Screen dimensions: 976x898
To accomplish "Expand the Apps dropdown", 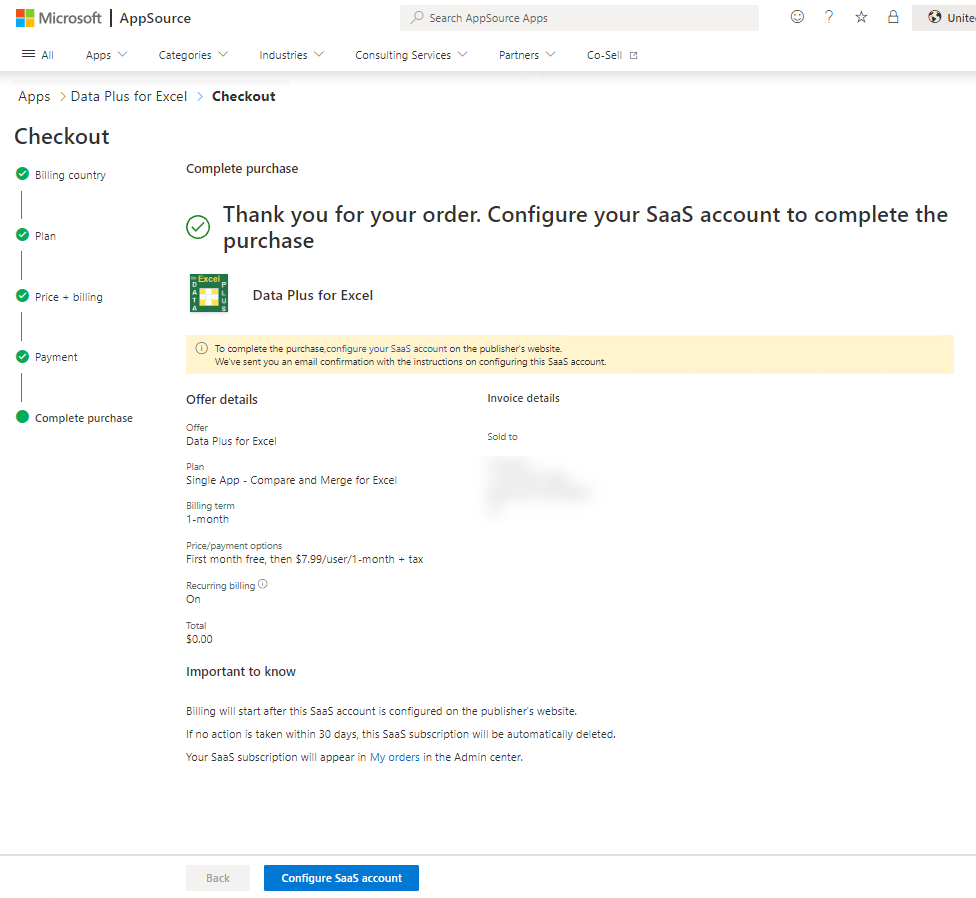I will (x=106, y=55).
